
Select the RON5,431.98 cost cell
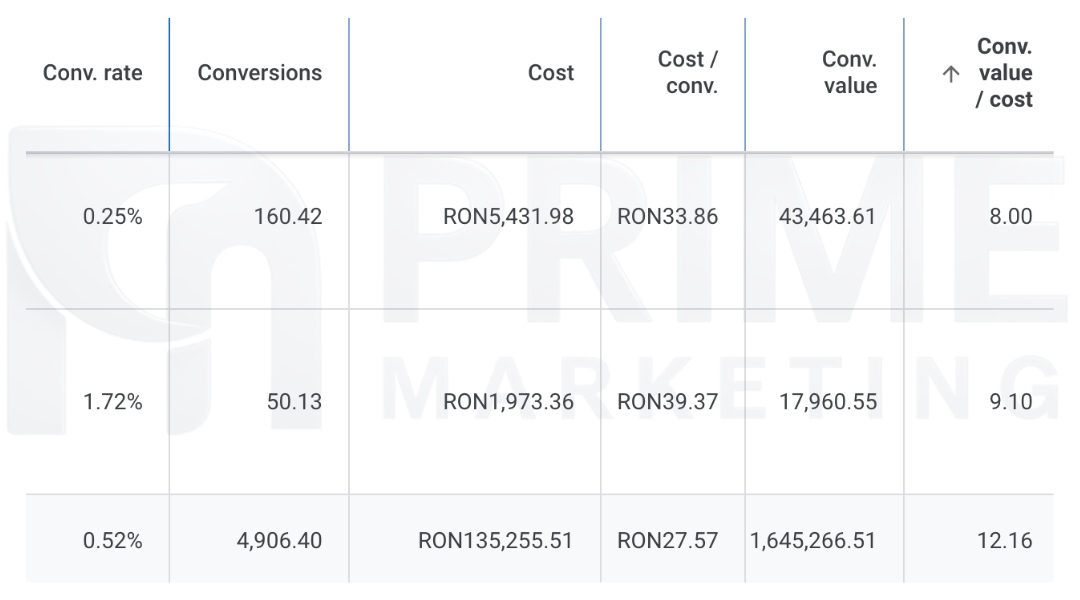pyautogui.click(x=509, y=217)
